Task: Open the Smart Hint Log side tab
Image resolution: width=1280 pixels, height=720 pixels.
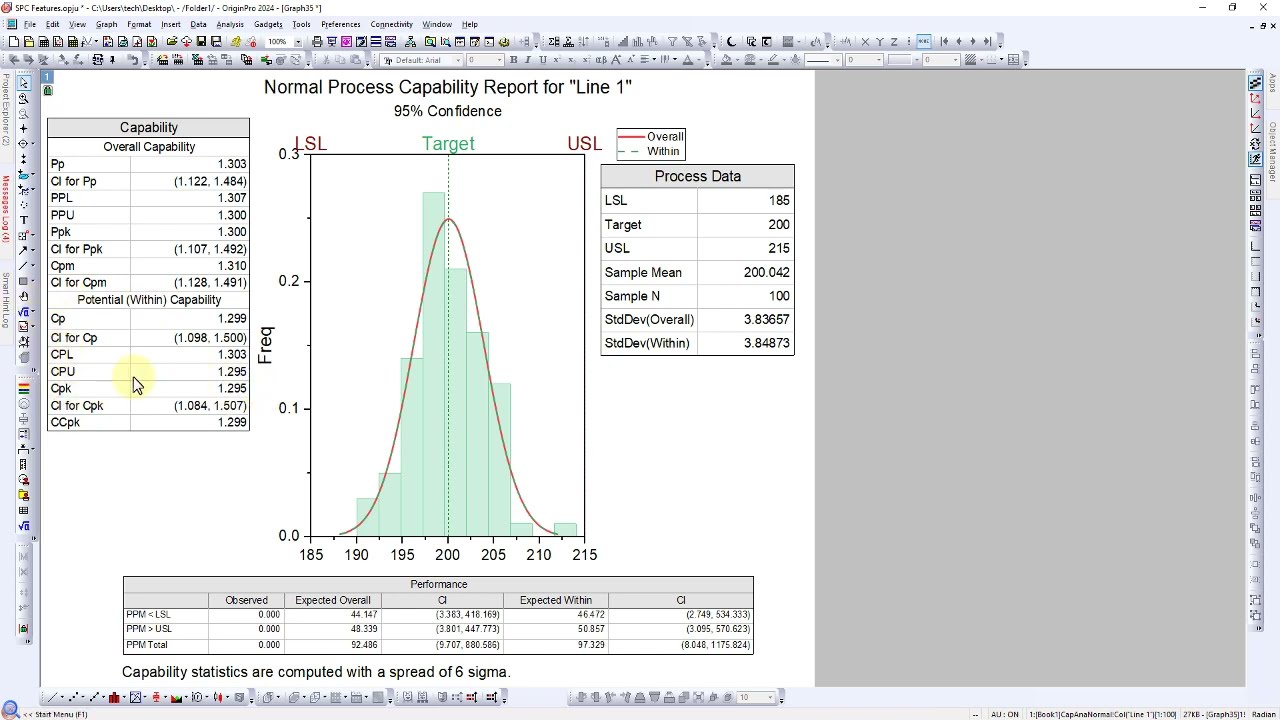Action: click(x=5, y=298)
